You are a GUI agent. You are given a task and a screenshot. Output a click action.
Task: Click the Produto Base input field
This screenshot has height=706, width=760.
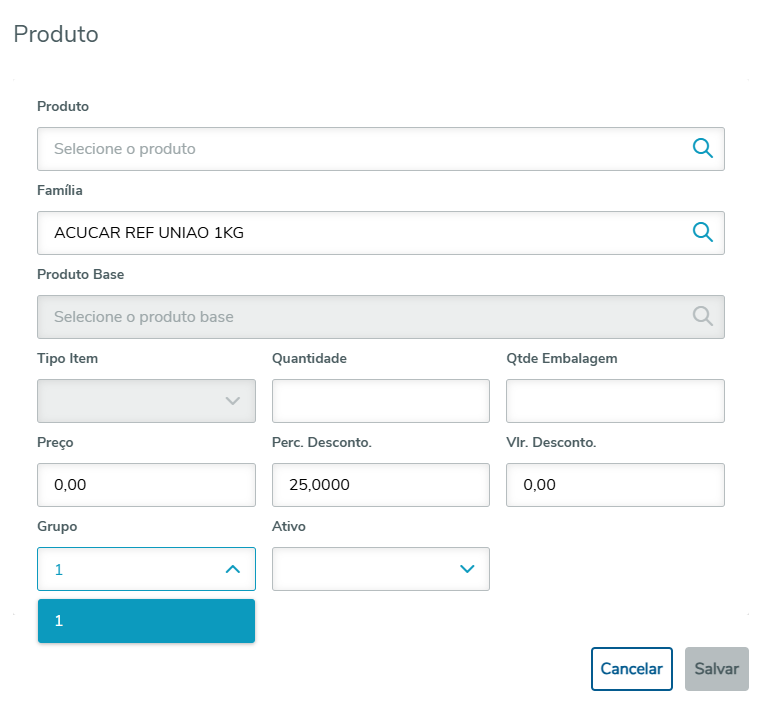pyautogui.click(x=360, y=316)
